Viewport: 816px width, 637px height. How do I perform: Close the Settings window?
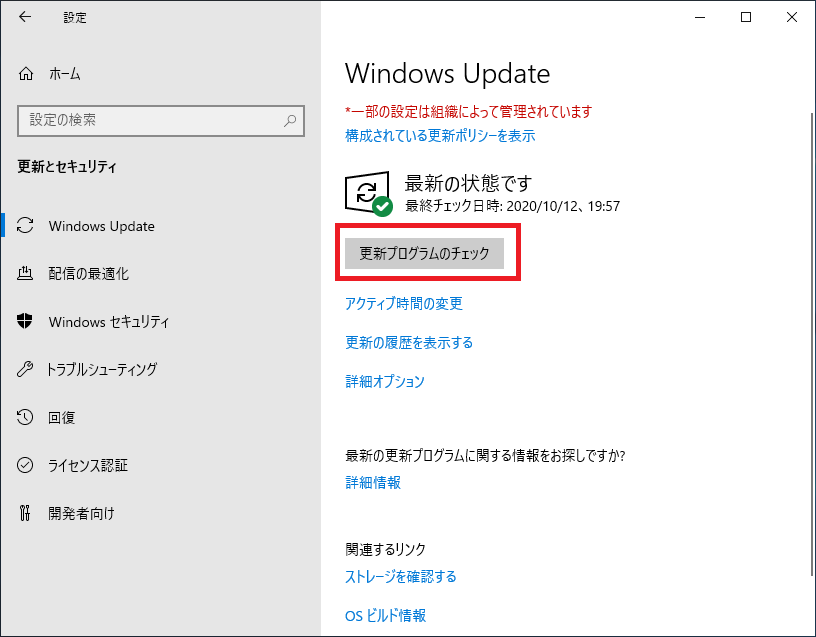[792, 17]
